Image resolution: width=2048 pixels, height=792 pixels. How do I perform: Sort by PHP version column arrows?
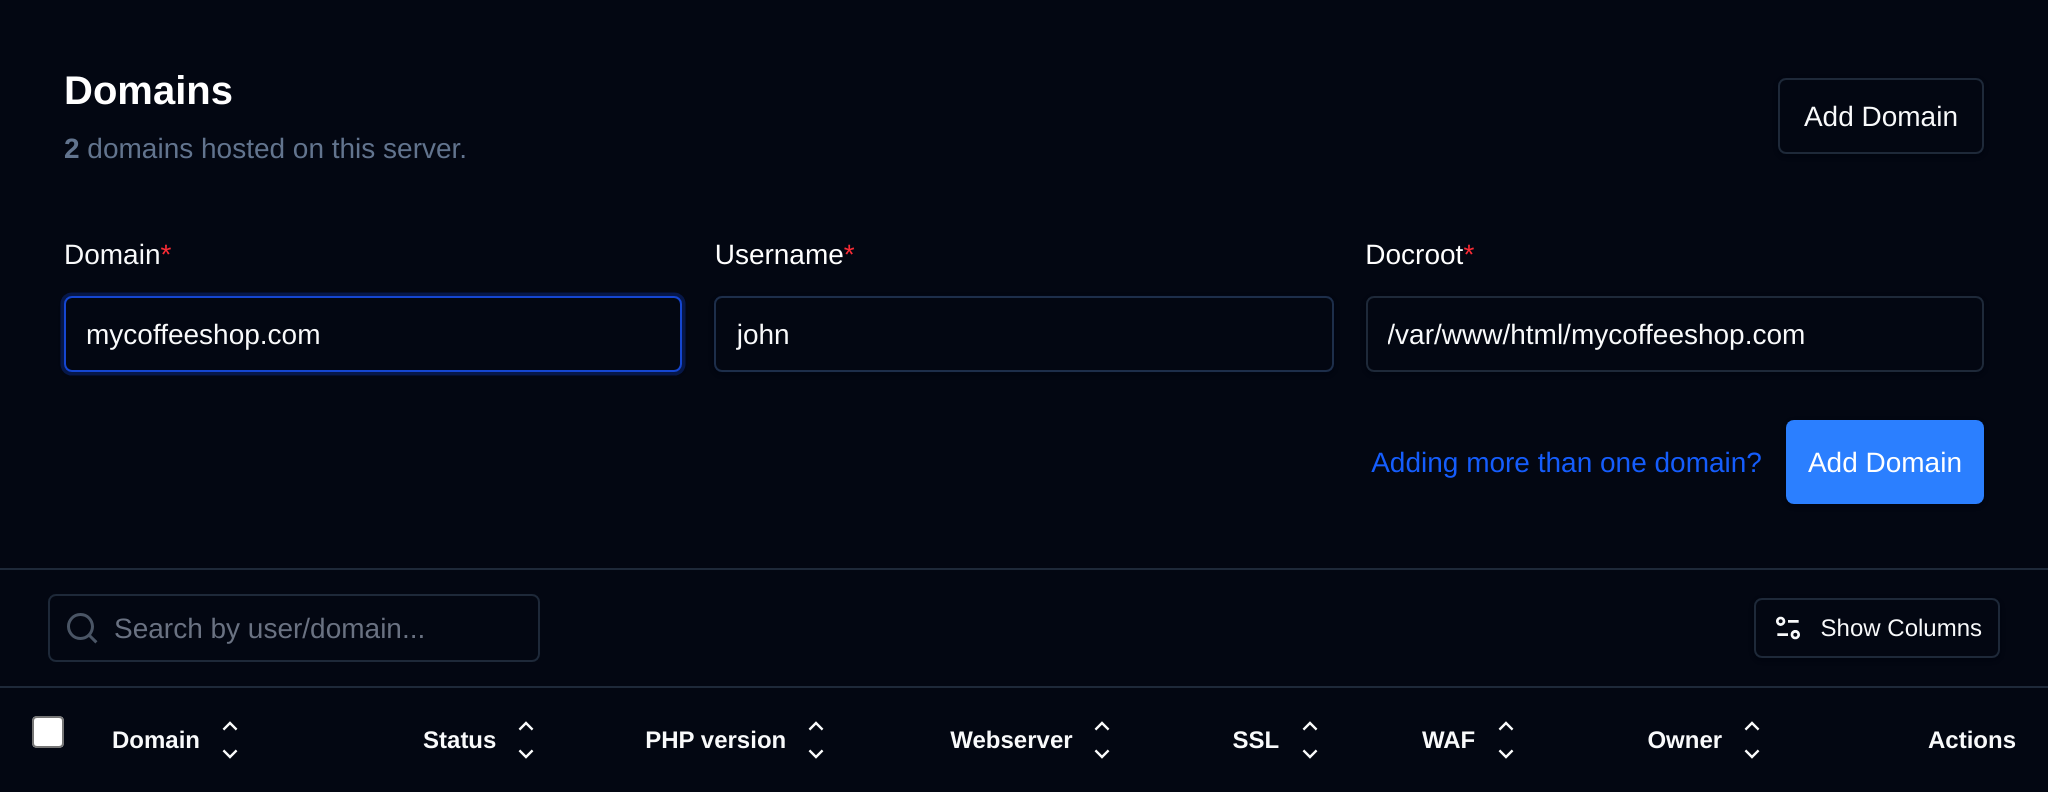tap(816, 740)
